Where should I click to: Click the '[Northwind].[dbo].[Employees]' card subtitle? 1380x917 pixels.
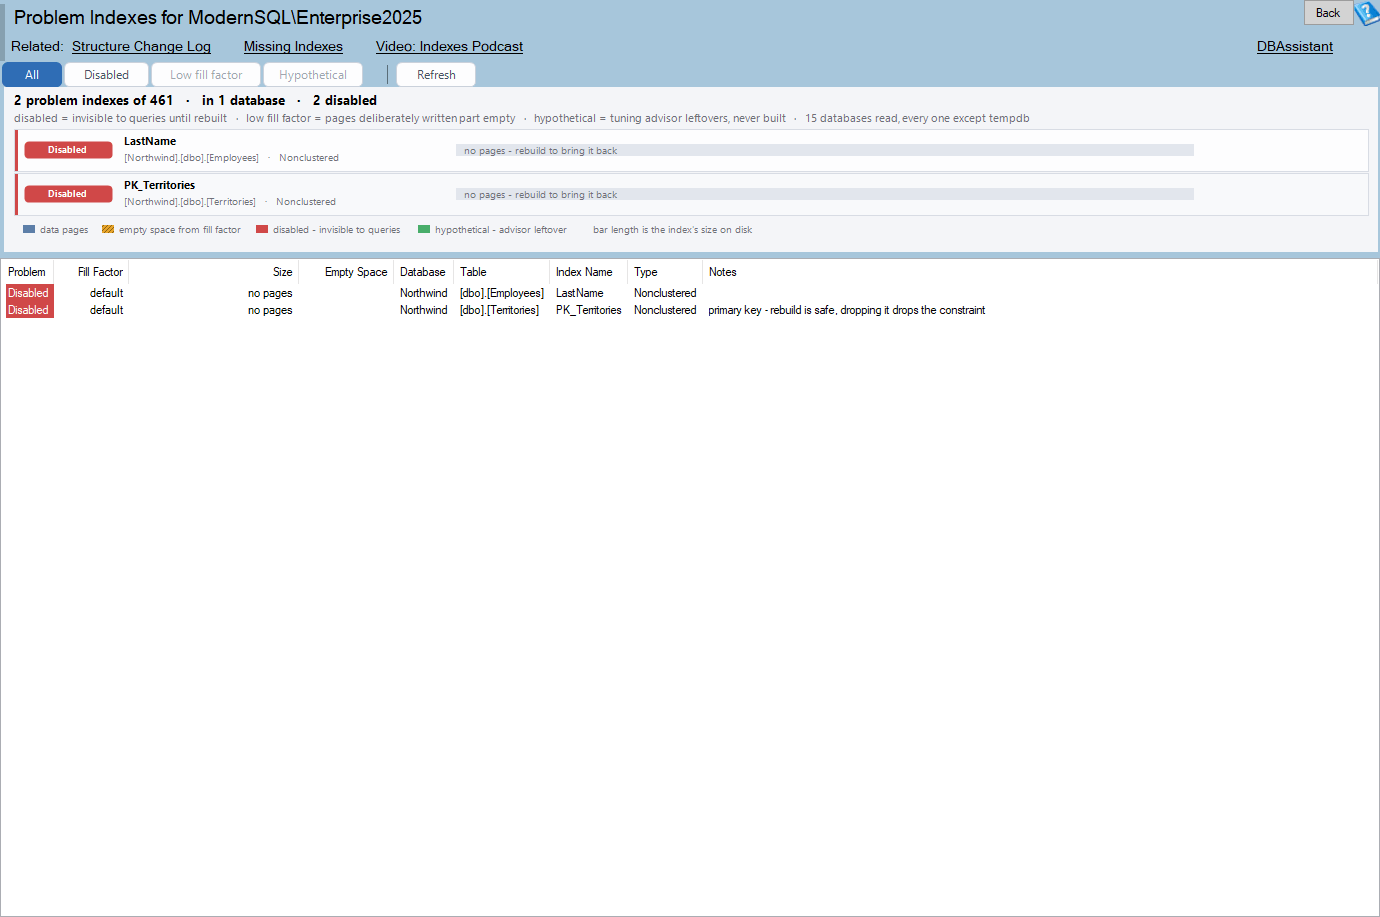pyautogui.click(x=191, y=158)
